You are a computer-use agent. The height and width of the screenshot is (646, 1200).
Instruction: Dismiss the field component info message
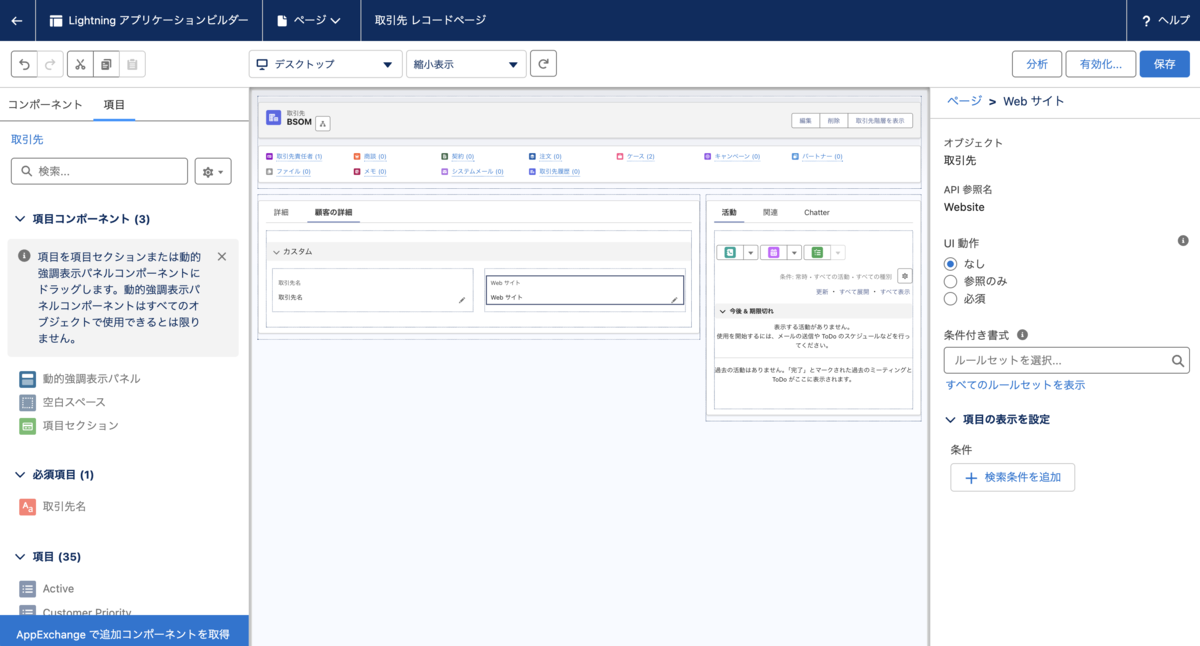click(x=222, y=256)
